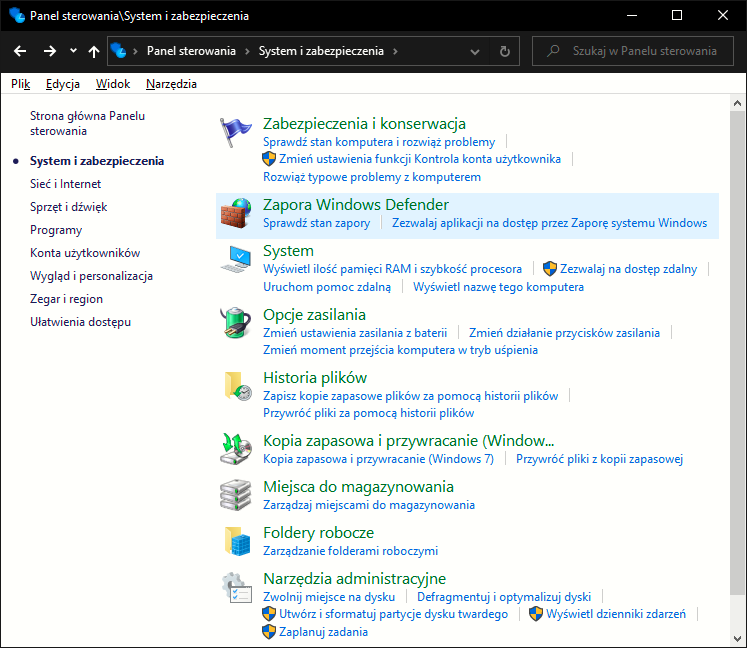Open recent locations dropdown arrow
This screenshot has width=747, height=648.
[73, 51]
